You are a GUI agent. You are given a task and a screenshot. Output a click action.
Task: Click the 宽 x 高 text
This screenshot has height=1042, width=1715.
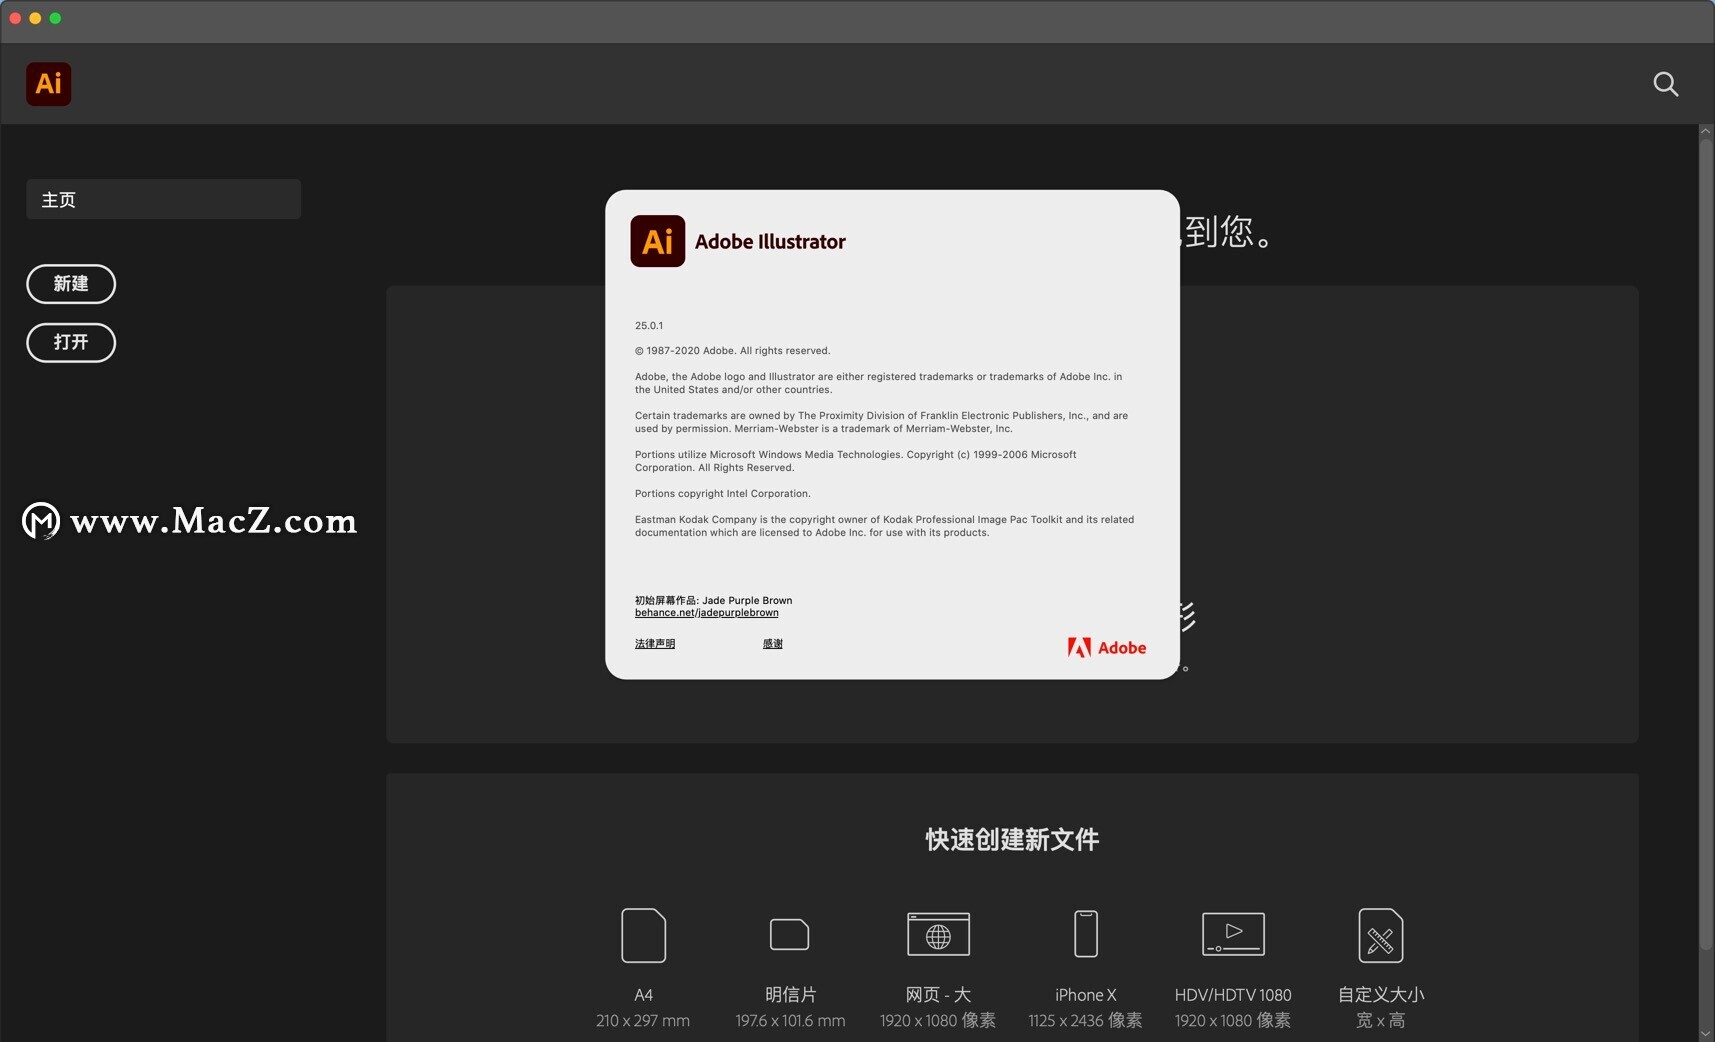tap(1380, 1021)
